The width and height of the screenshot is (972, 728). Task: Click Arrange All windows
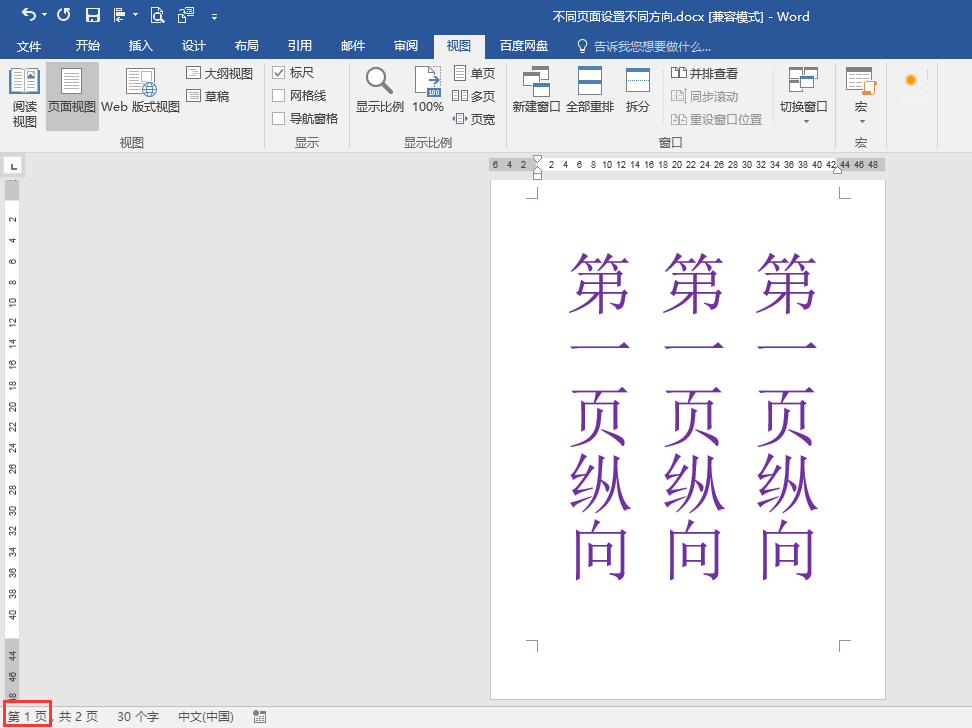point(590,91)
